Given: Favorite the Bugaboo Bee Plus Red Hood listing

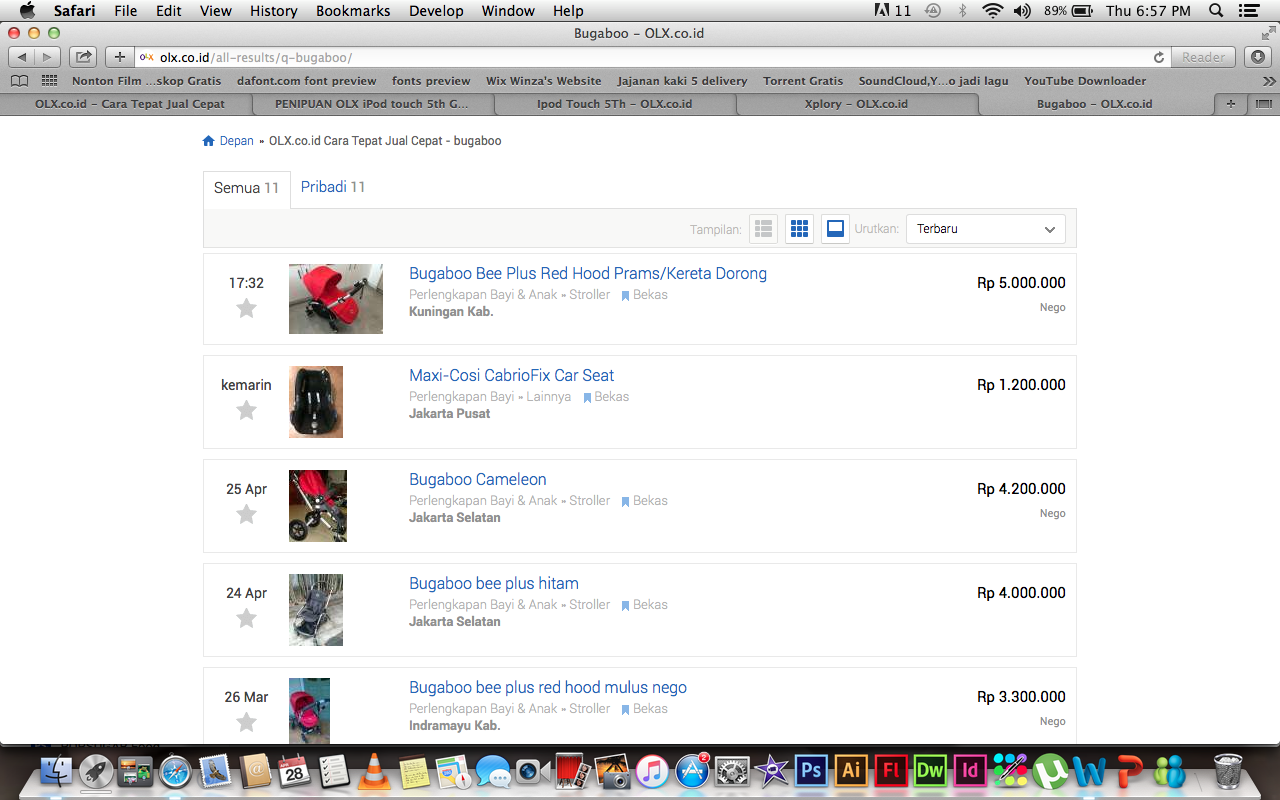Looking at the screenshot, I should (246, 308).
